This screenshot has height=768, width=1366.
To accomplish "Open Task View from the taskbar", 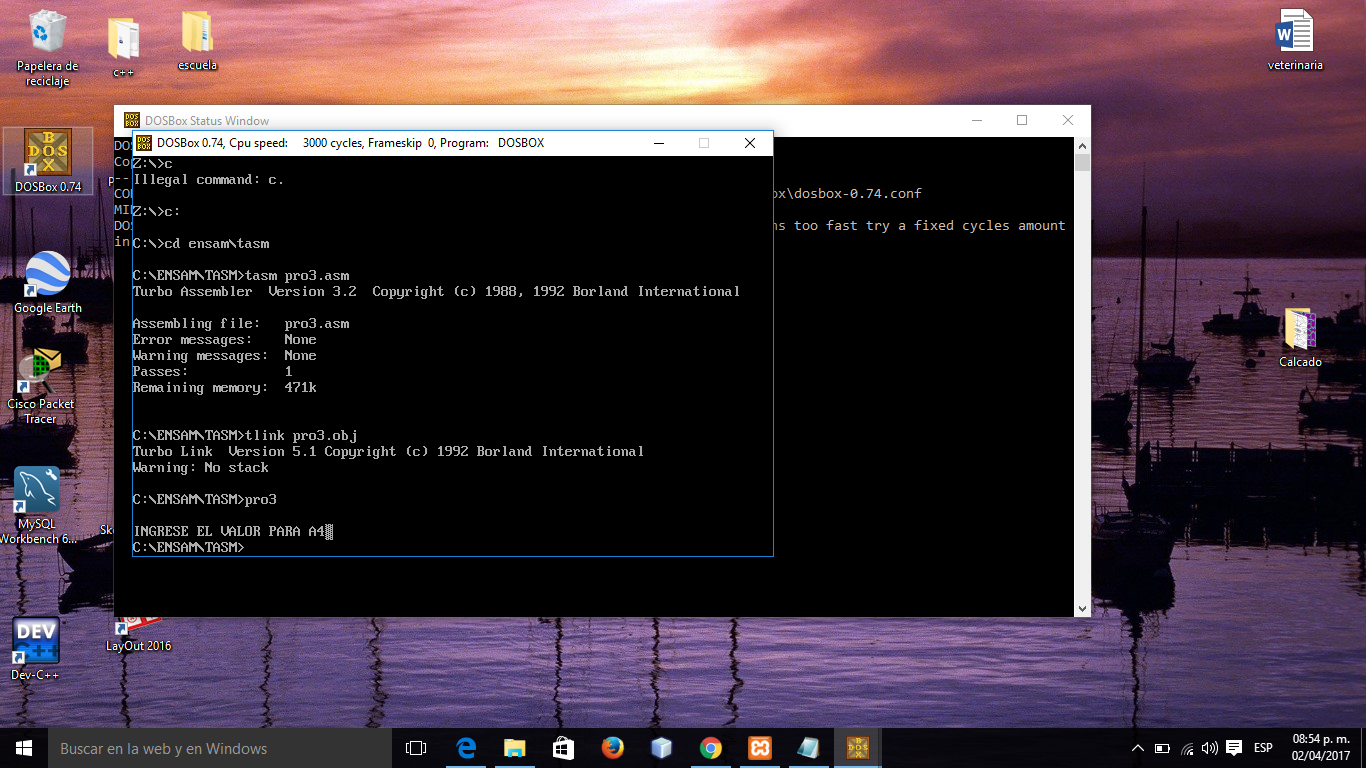I will [x=416, y=748].
